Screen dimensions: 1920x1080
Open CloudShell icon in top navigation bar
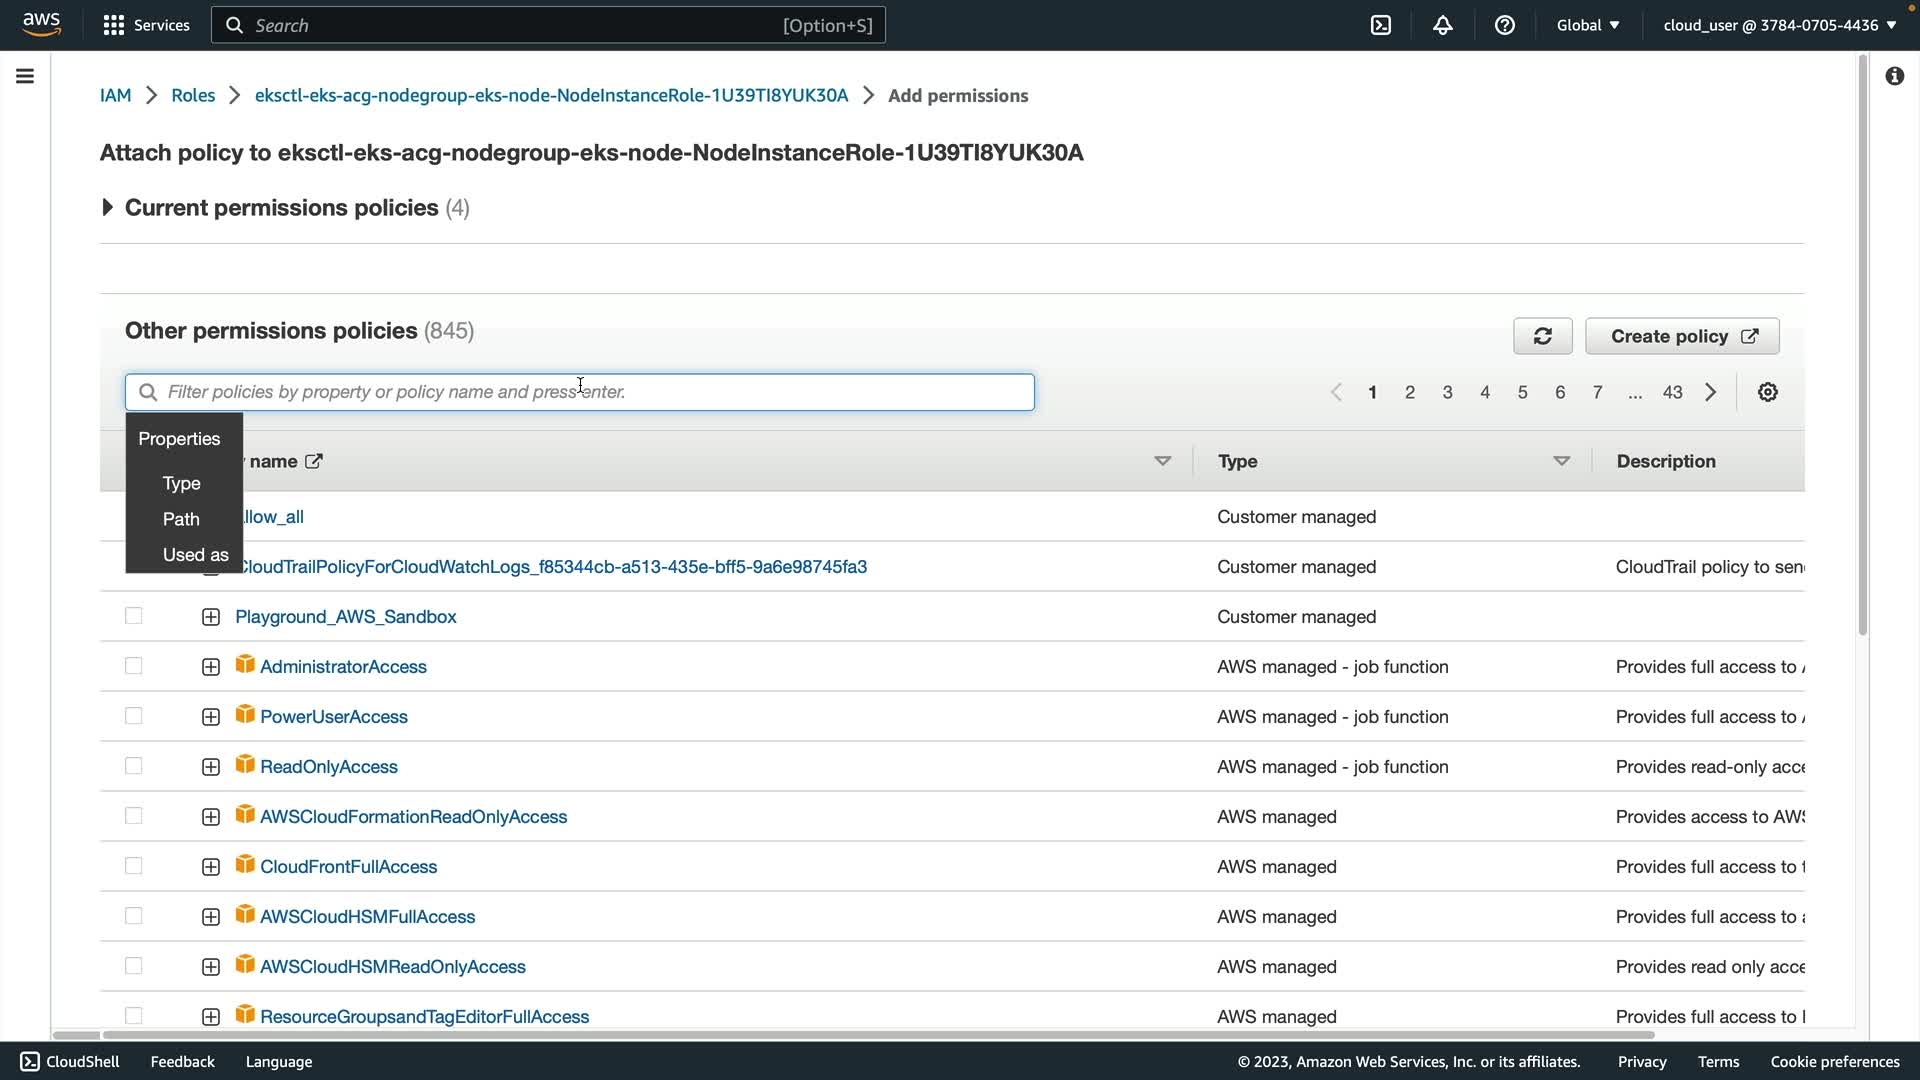pyautogui.click(x=1381, y=25)
